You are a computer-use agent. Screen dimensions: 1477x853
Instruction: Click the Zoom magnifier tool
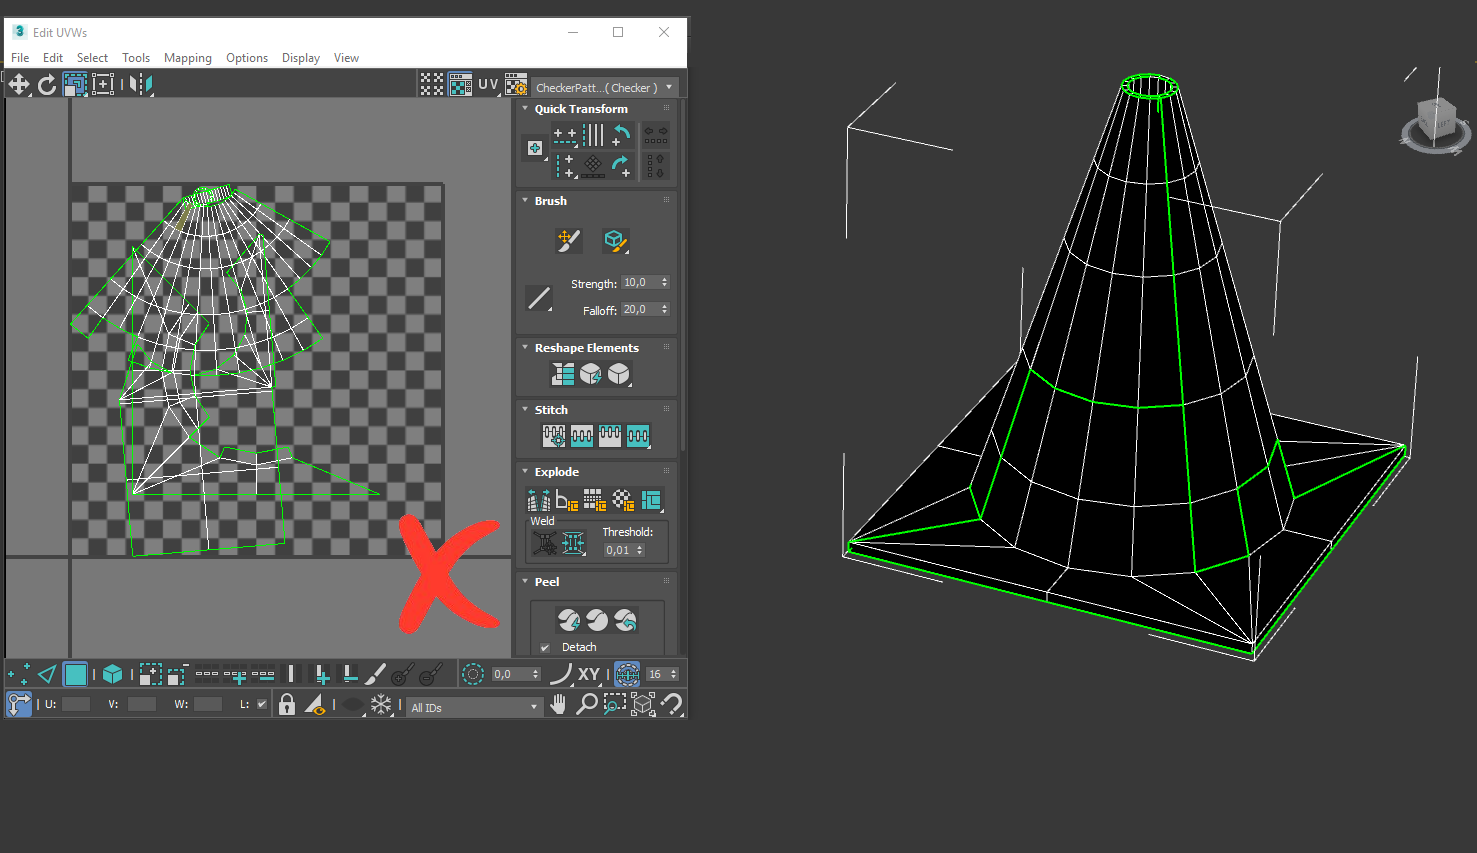pos(587,705)
